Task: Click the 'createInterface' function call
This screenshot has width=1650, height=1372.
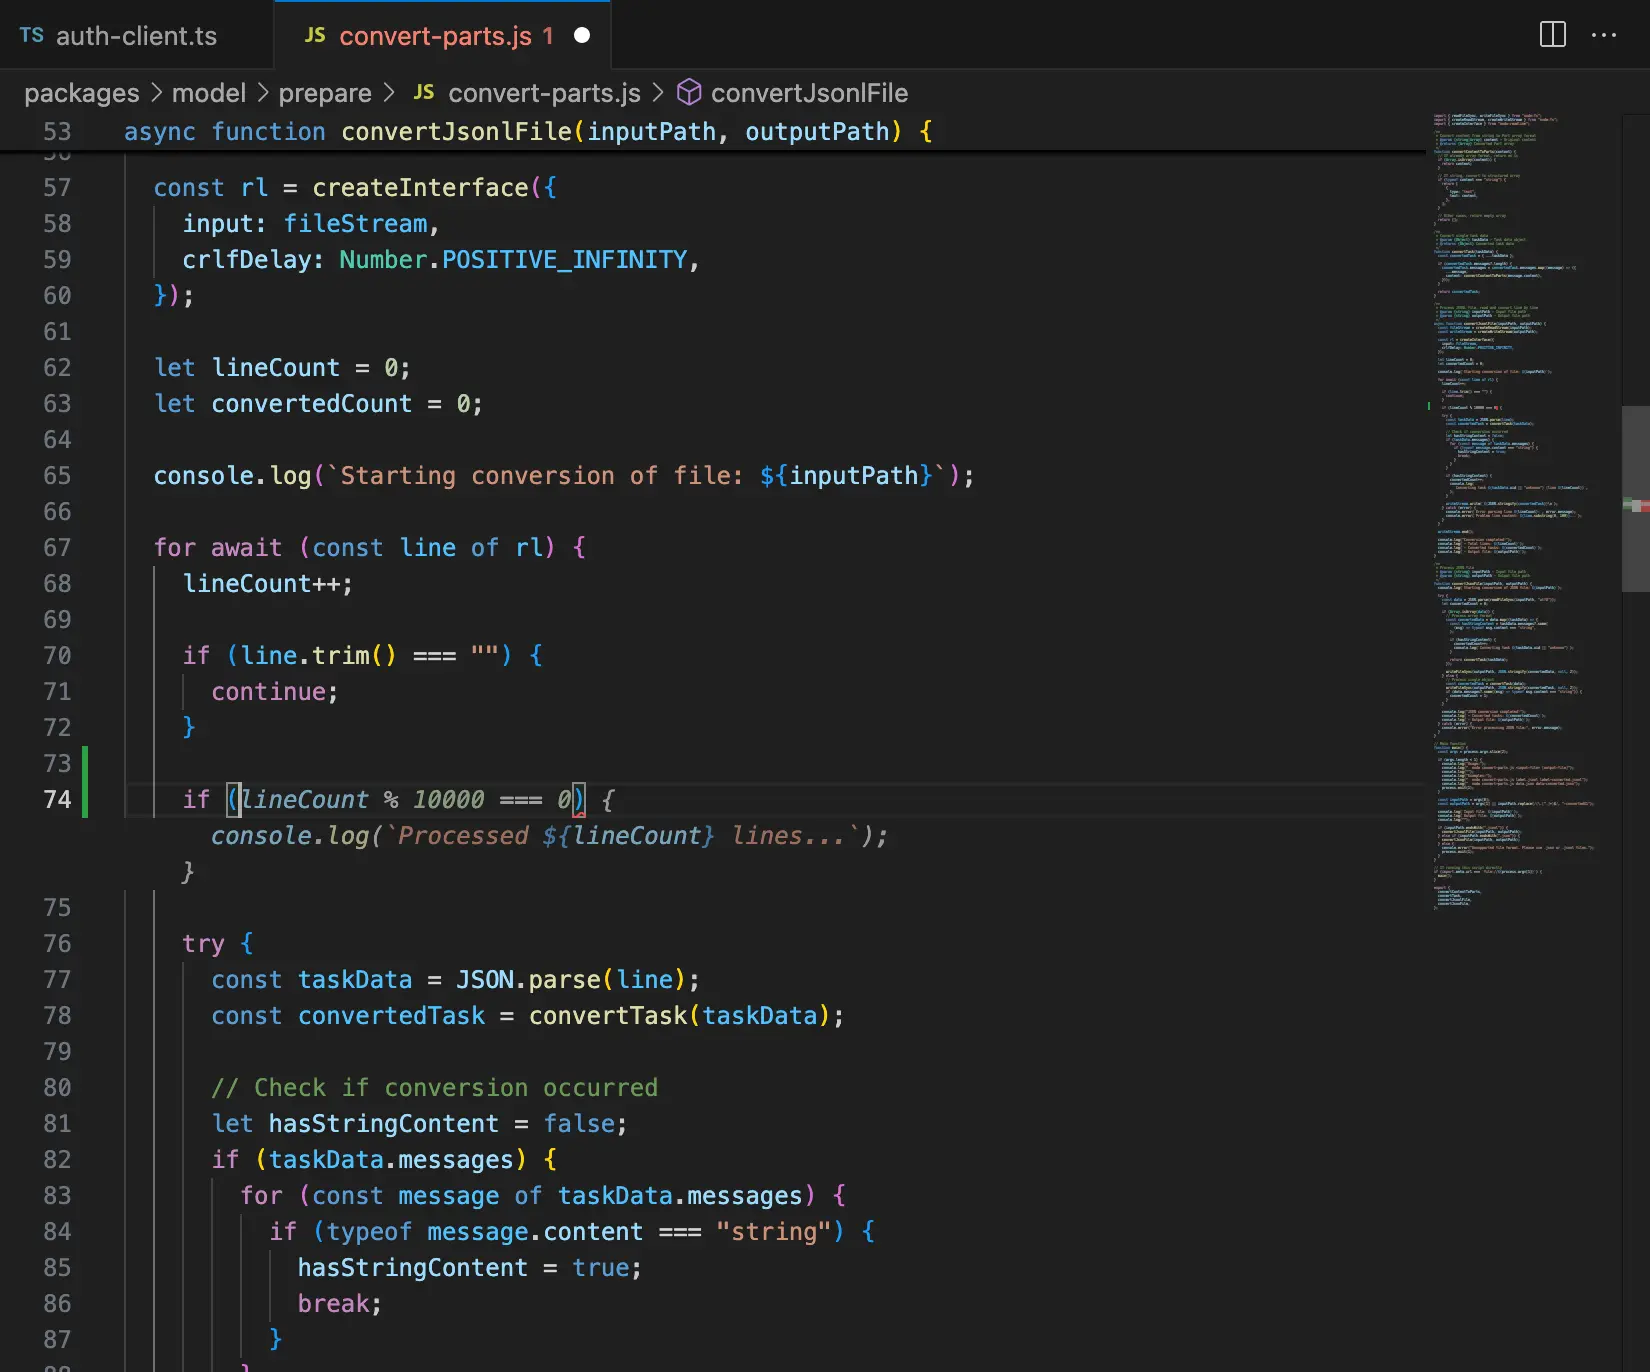Action: click(420, 188)
